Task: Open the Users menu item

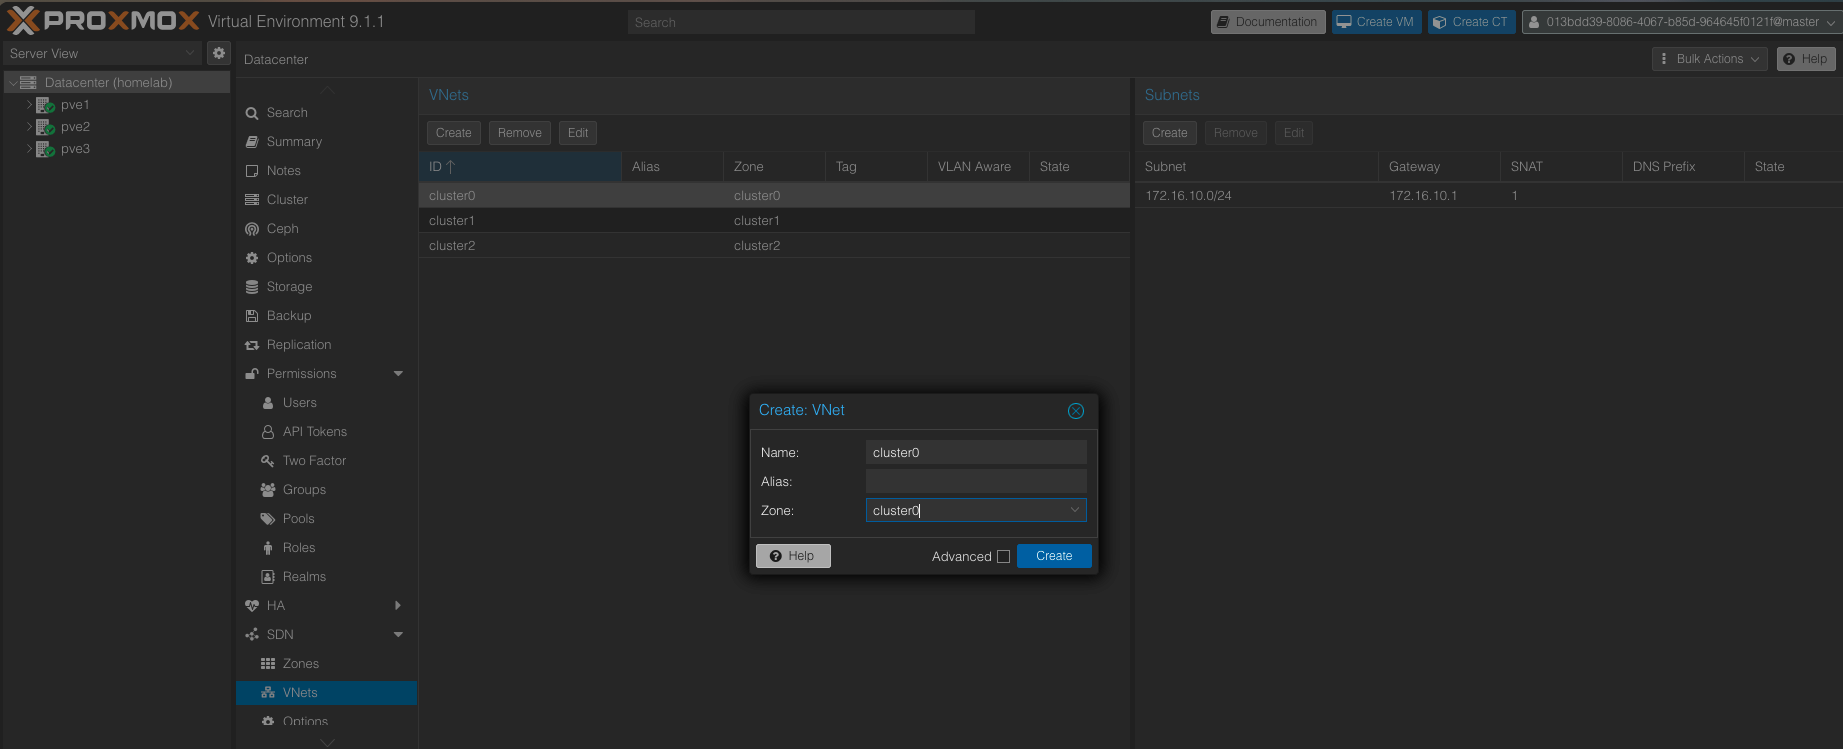Action: tap(326, 403)
